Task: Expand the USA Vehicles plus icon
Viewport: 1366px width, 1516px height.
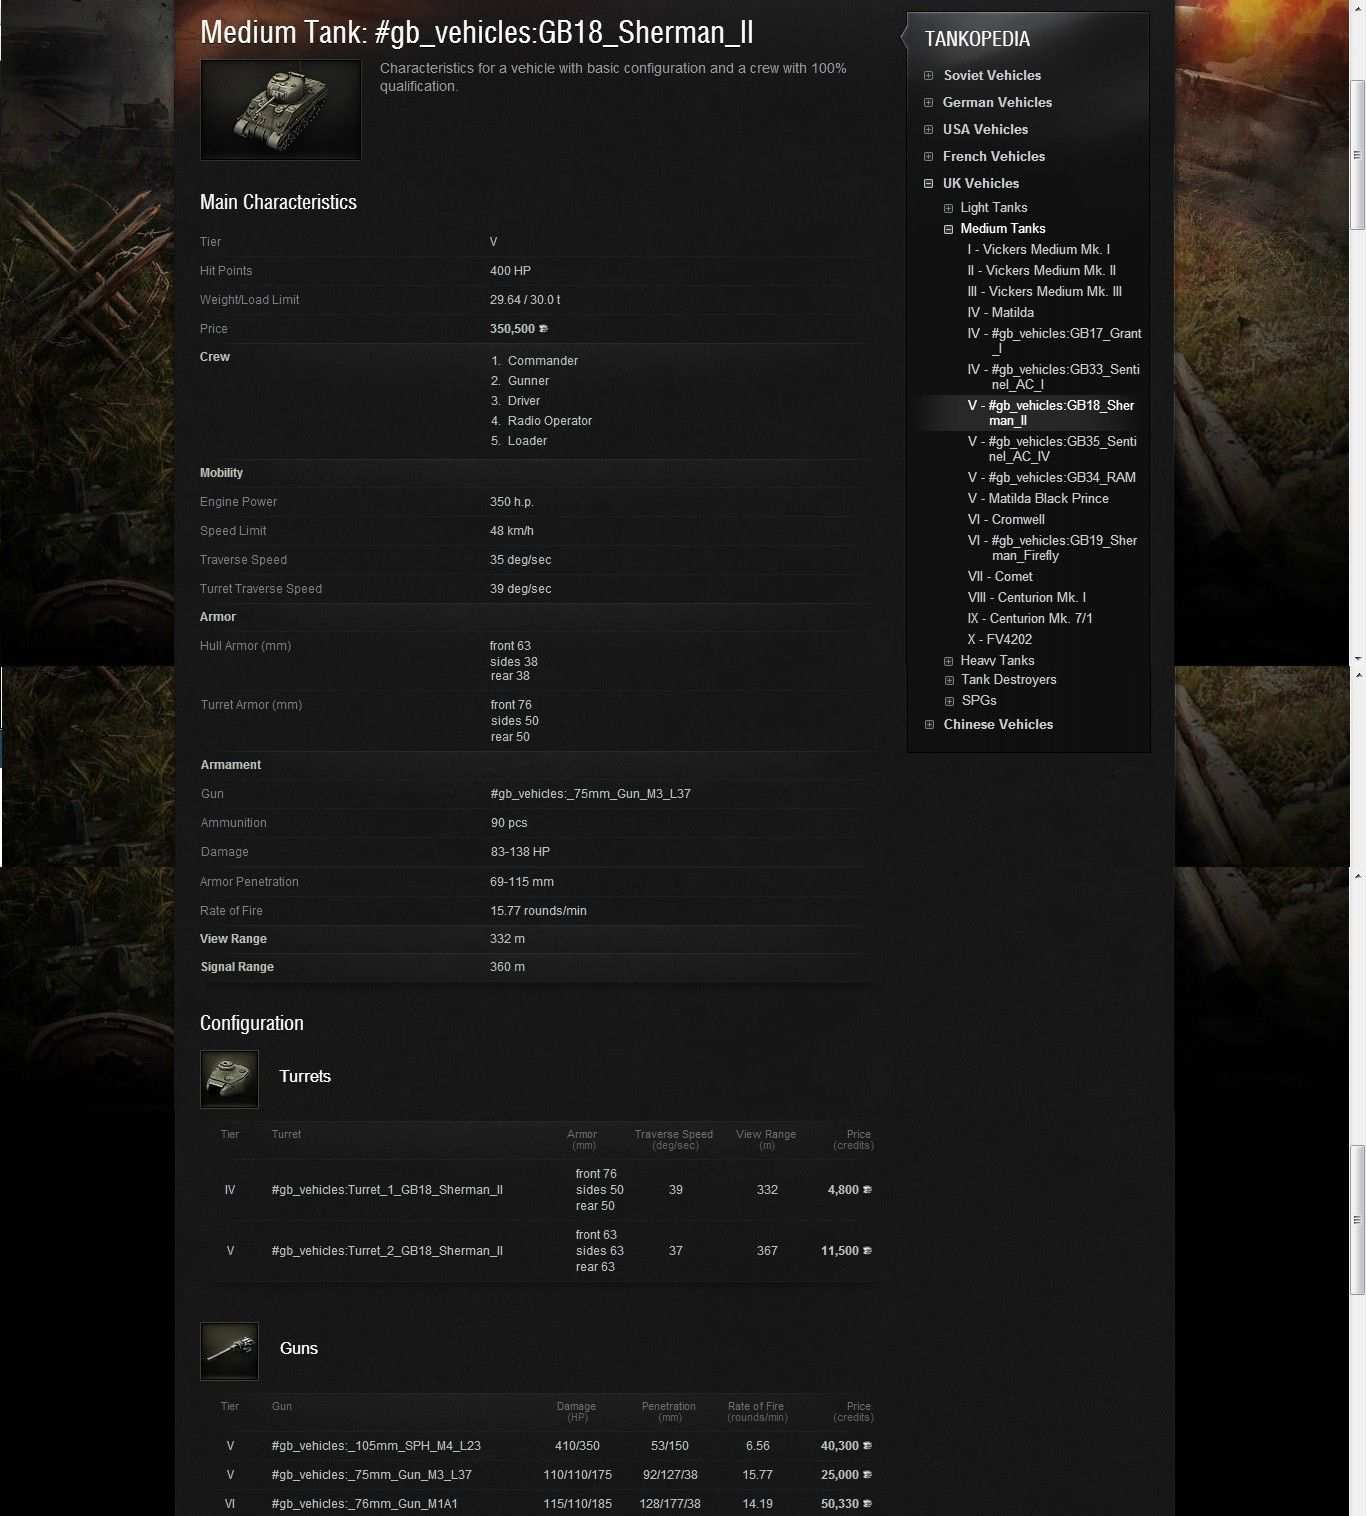Action: [929, 130]
